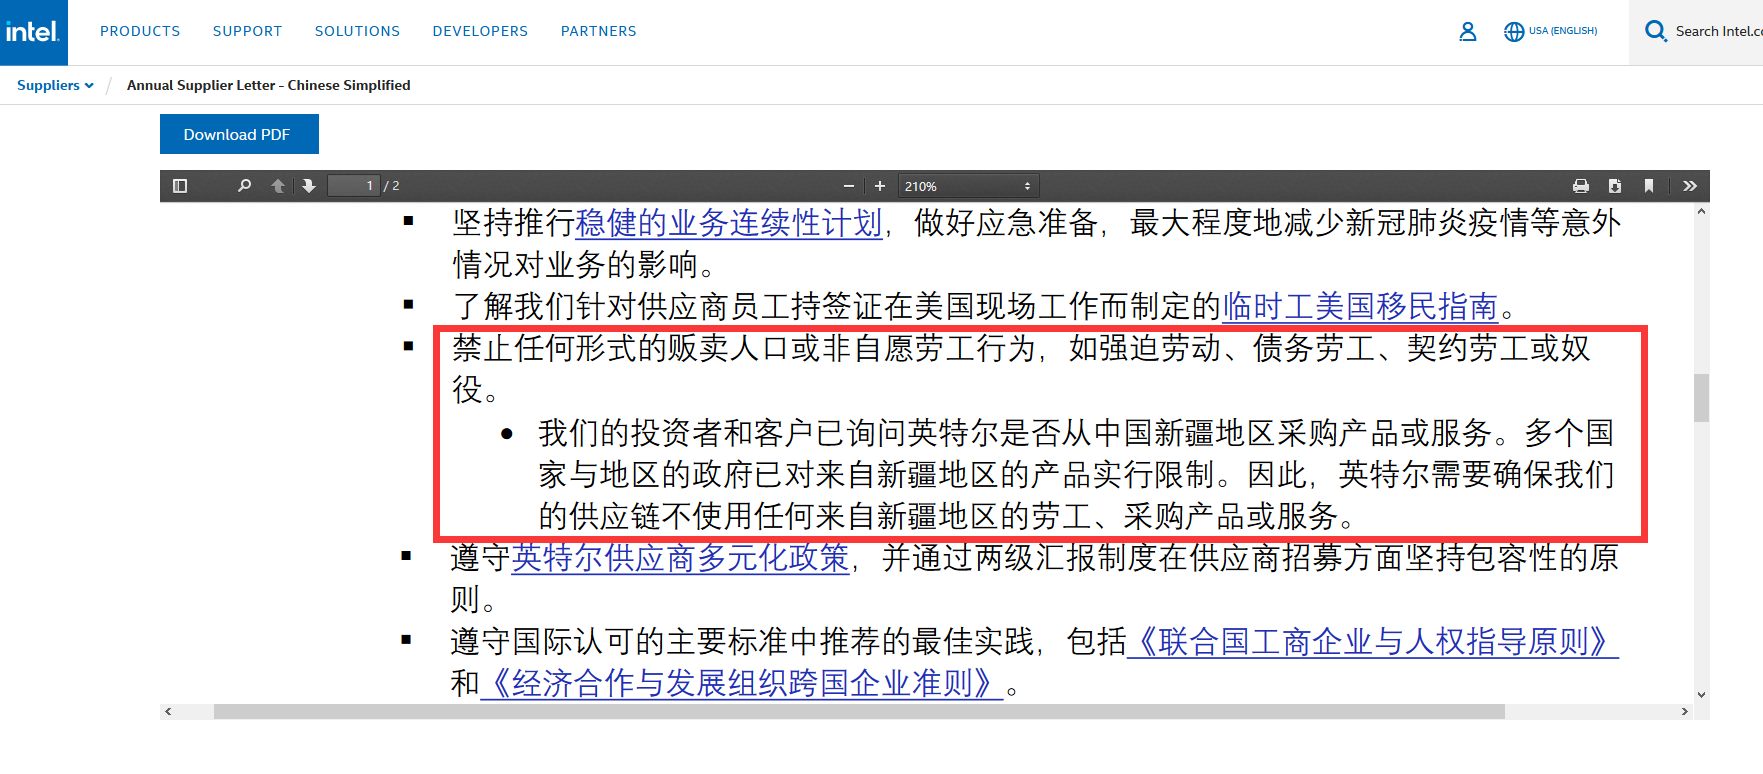Zoom out of the PDF
The height and width of the screenshot is (774, 1763).
coord(849,186)
